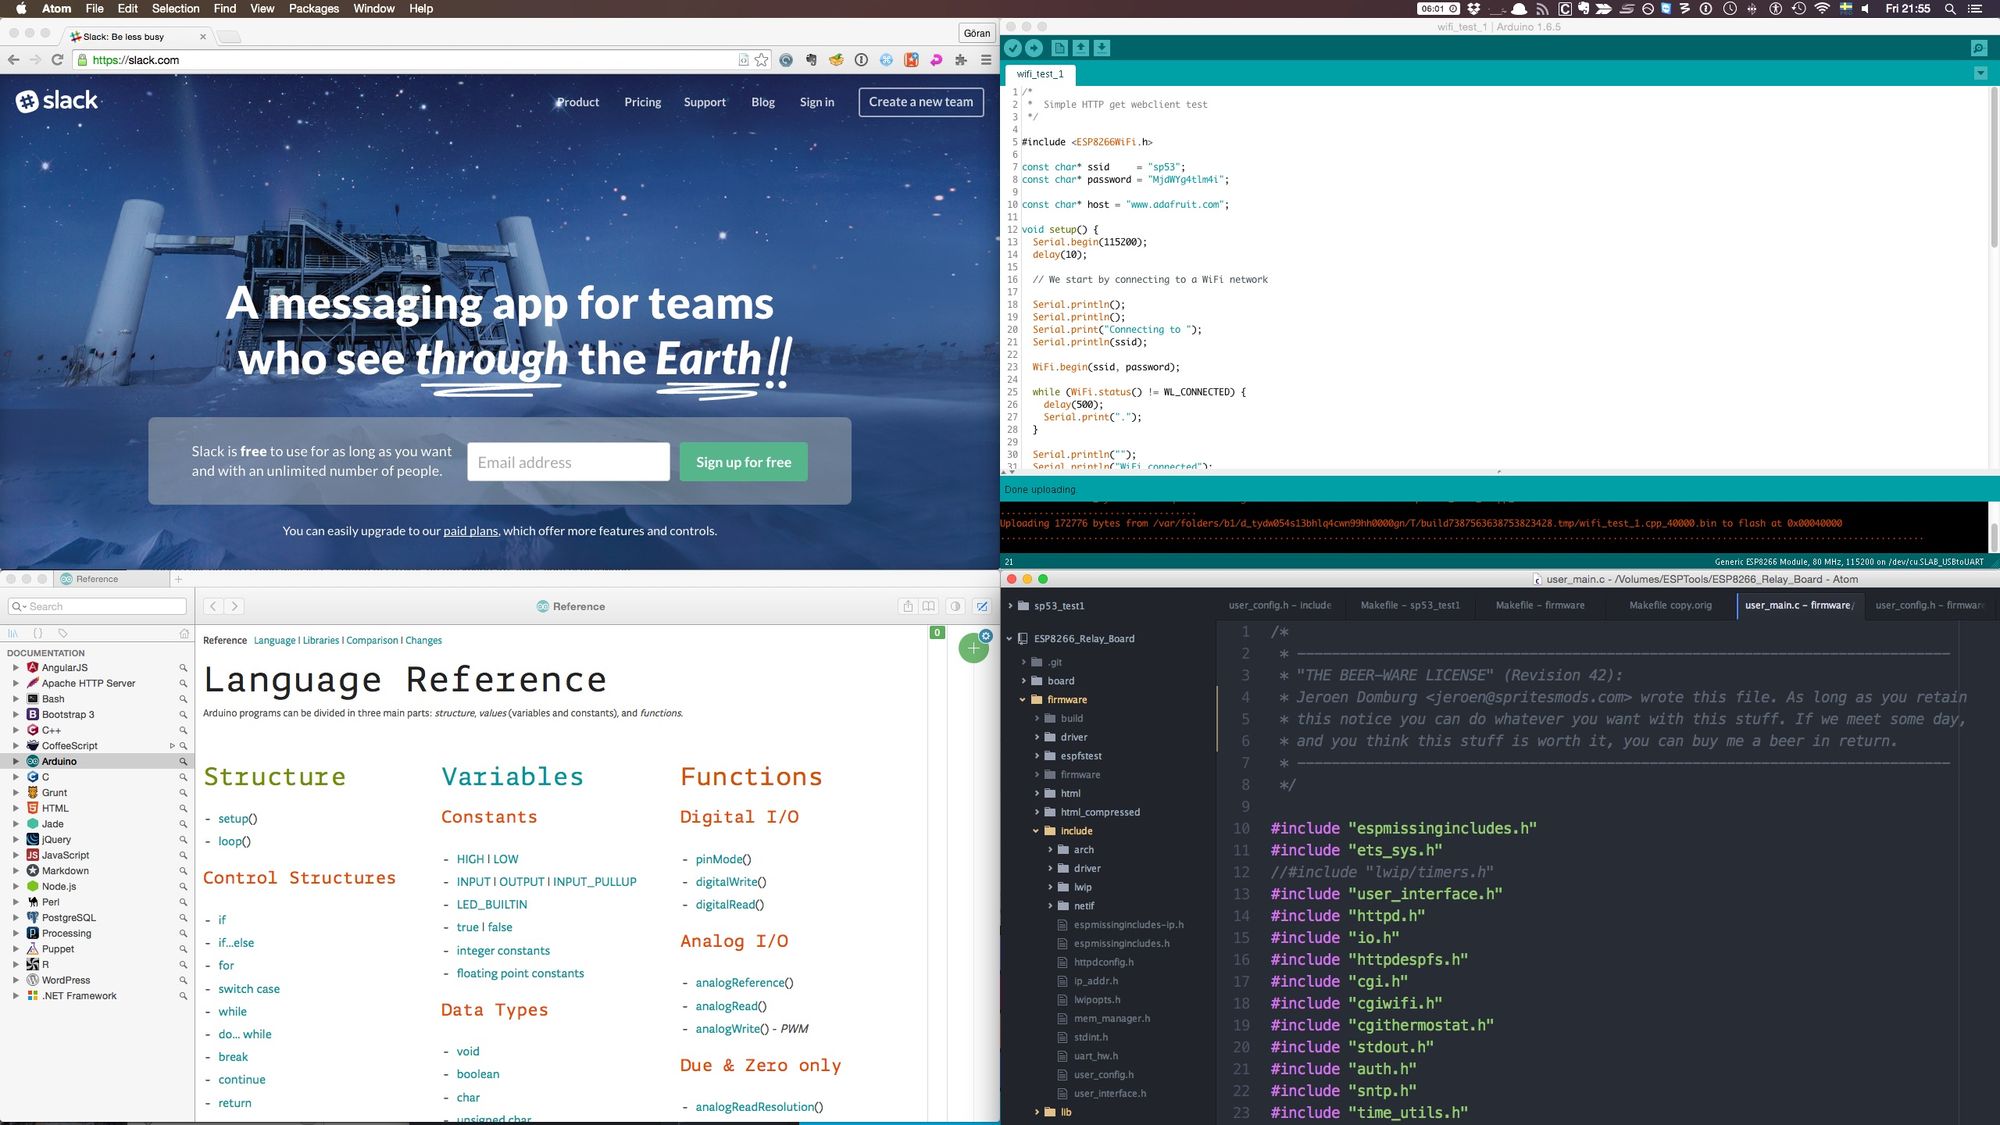Expand the Bootstrap 3 docset
This screenshot has height=1125, width=2000.
click(15, 715)
